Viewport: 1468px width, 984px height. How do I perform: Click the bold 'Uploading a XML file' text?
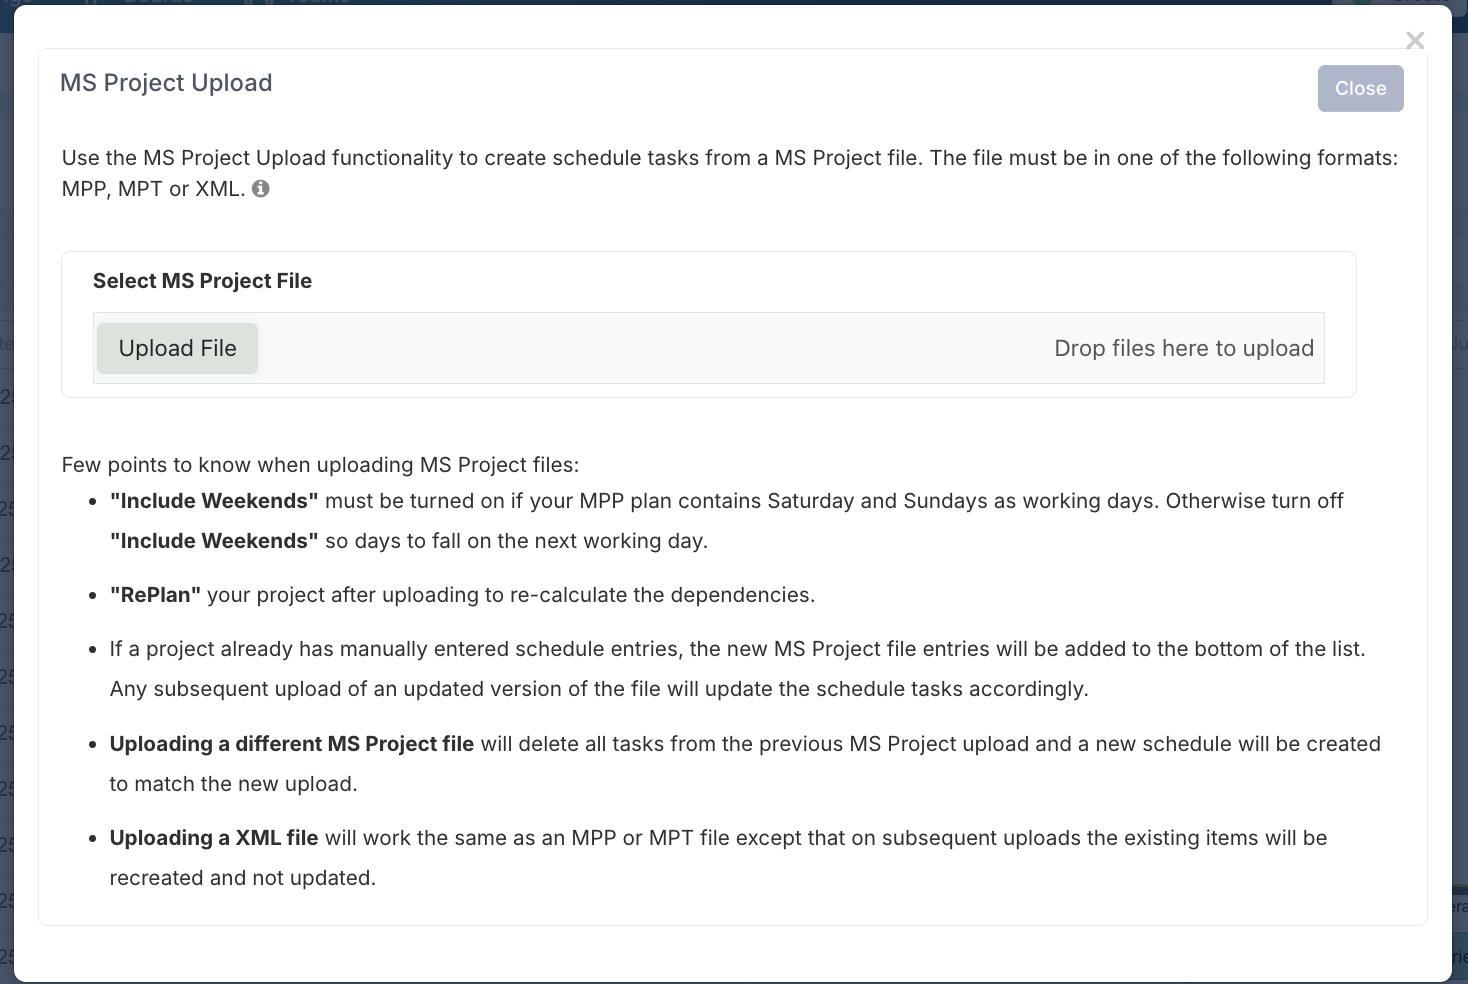214,838
